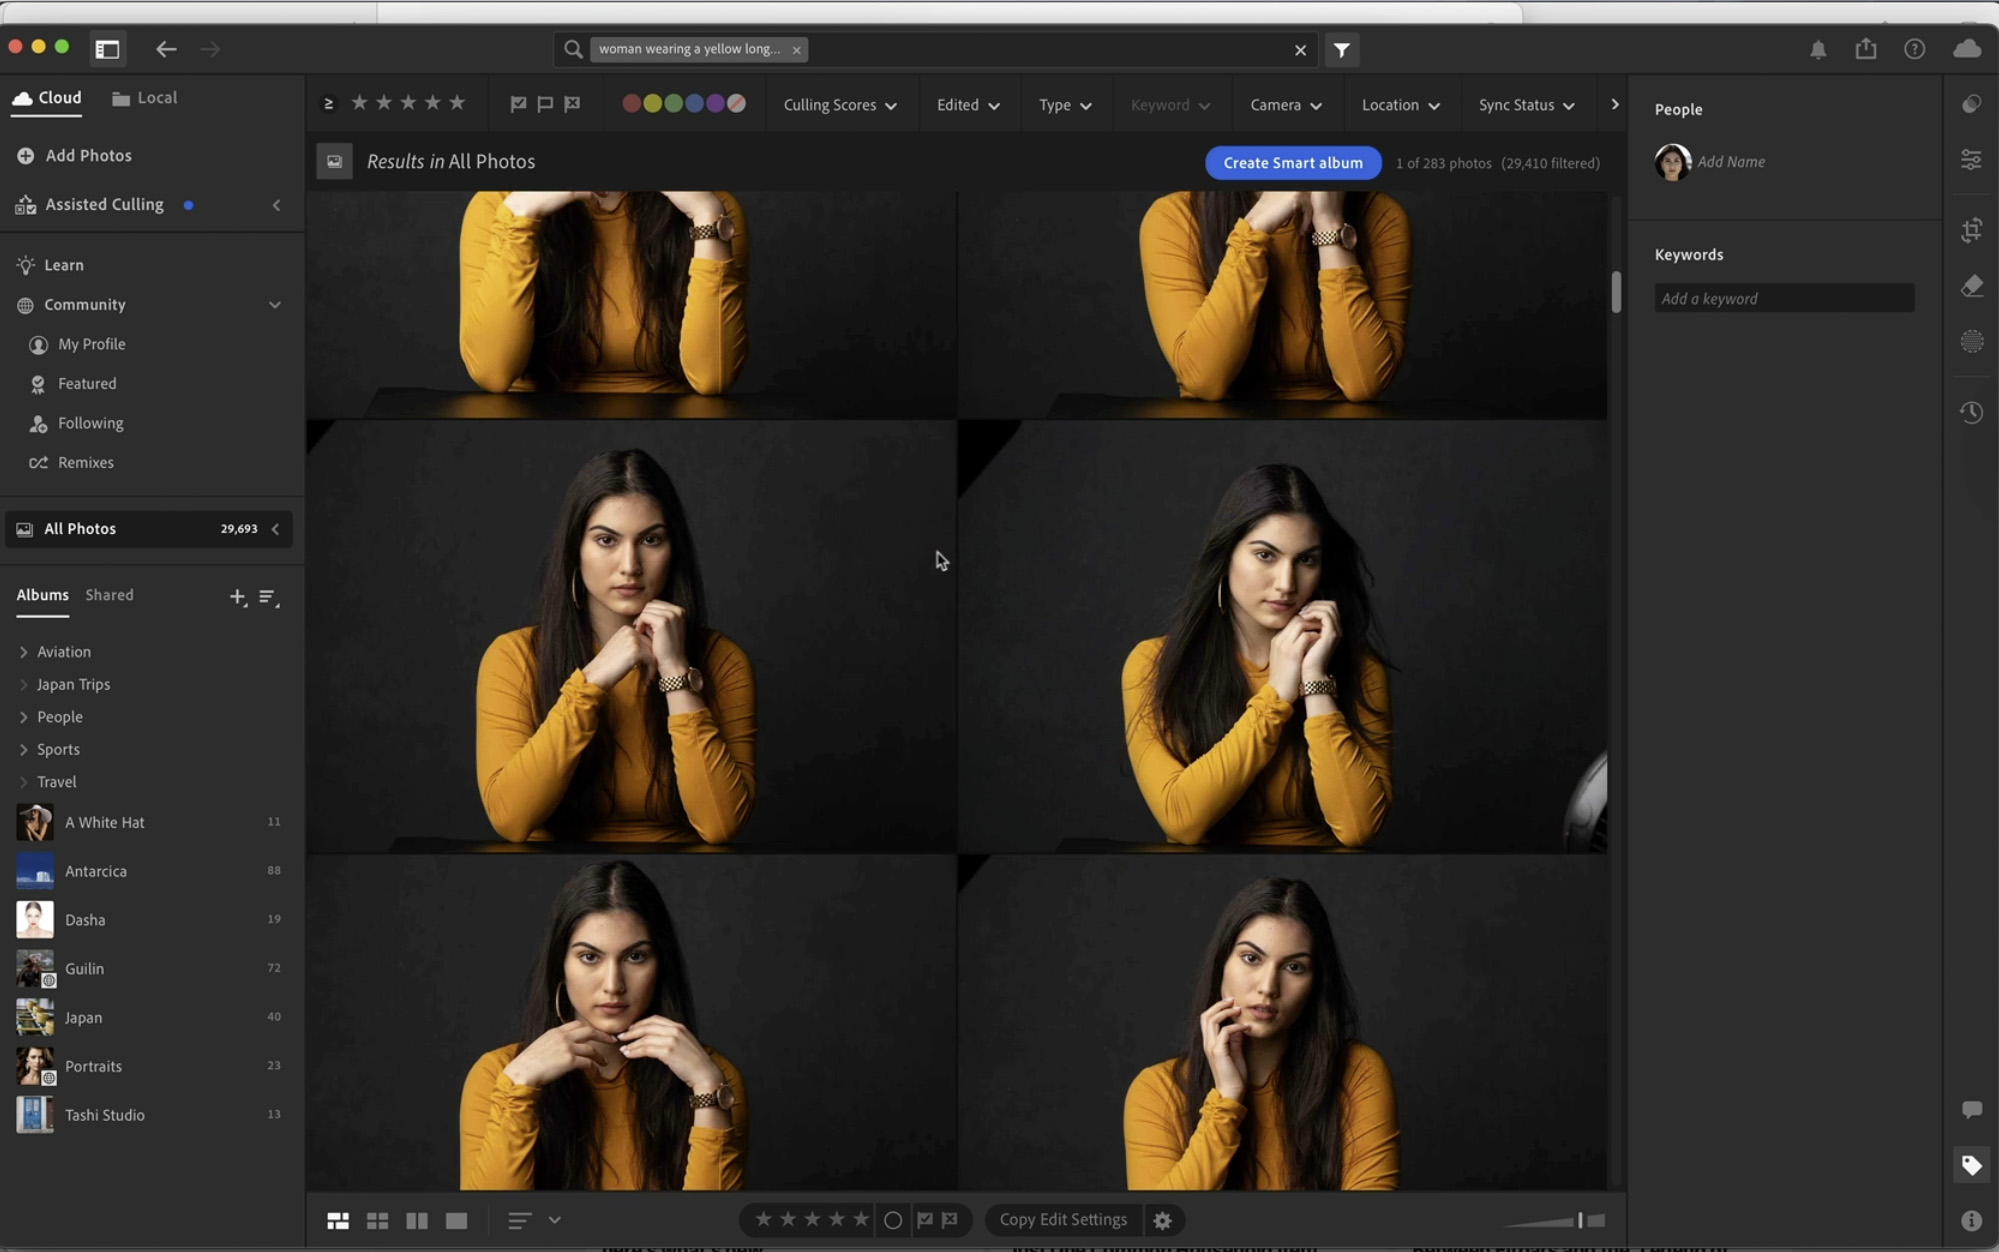Screen dimensions: 1999x1252
Task: Switch to square grid view
Action: [x=377, y=1220]
